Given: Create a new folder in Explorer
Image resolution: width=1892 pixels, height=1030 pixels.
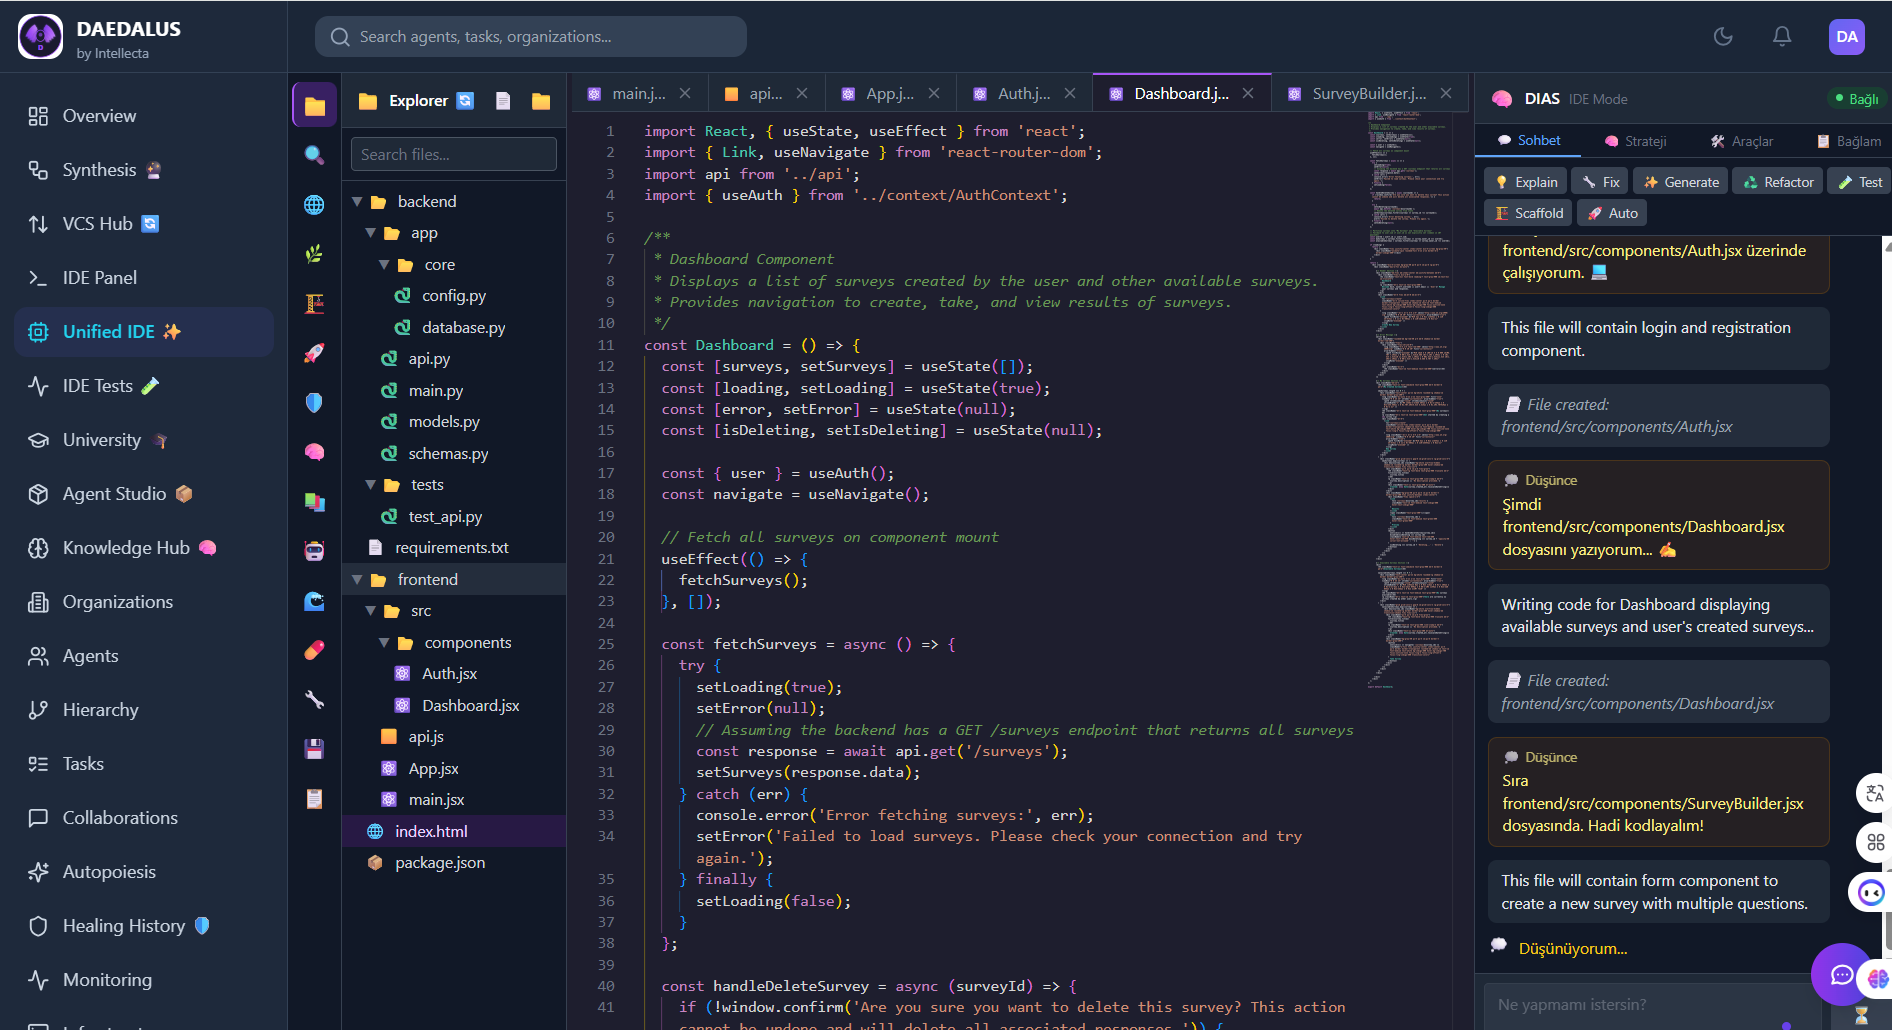Looking at the screenshot, I should [x=541, y=101].
